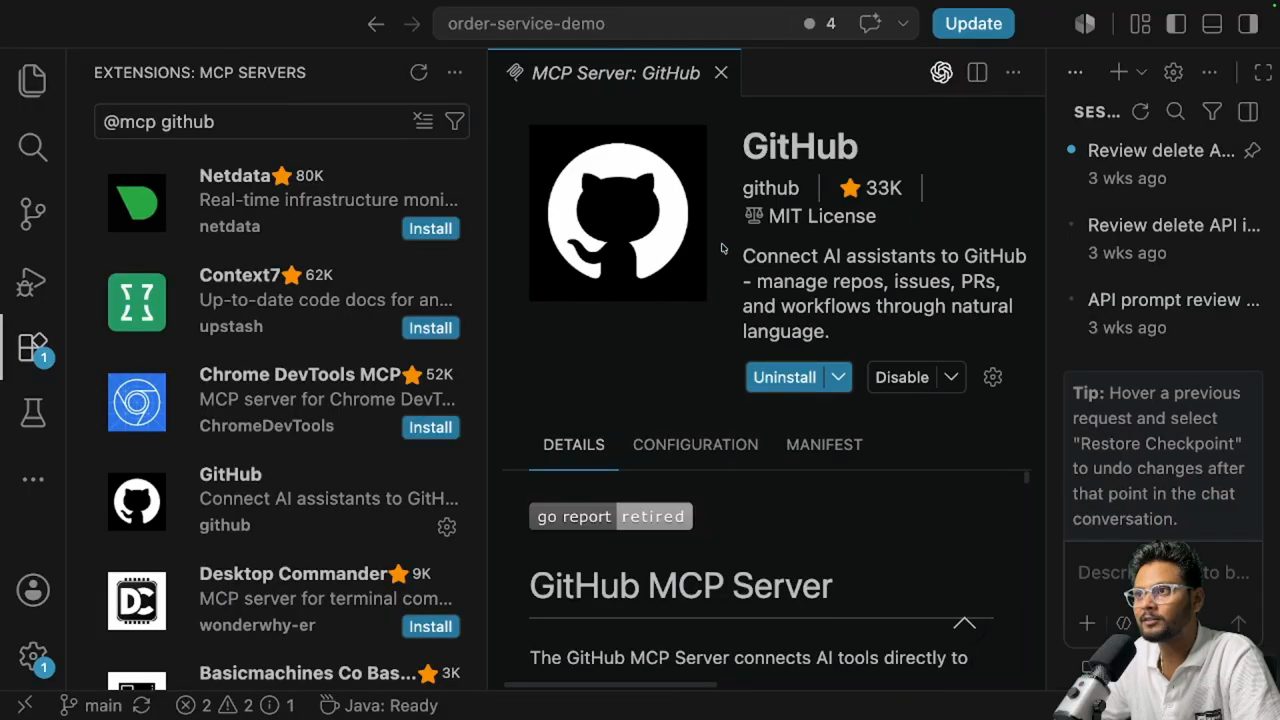Open more actions in Extensions view header
1280x720 pixels.
pos(455,72)
